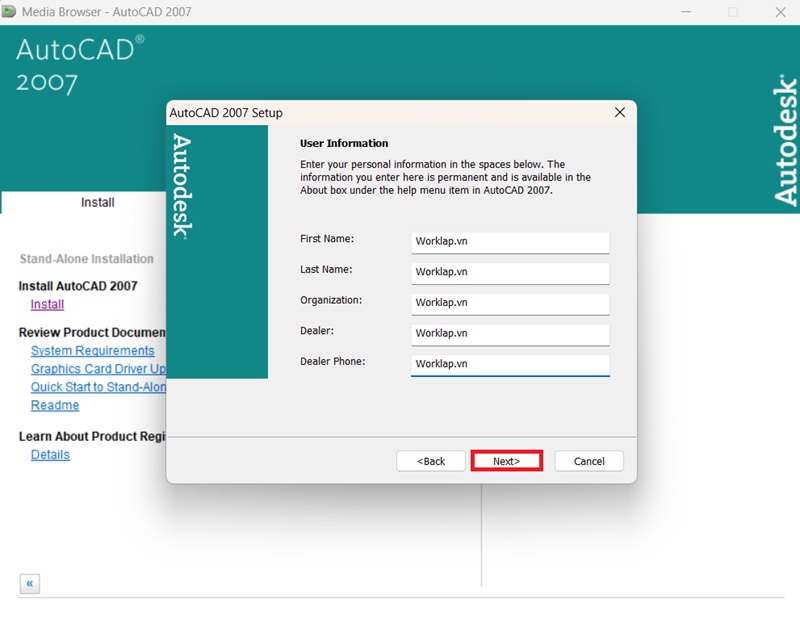Click the Dealer Phone input field

510,364
